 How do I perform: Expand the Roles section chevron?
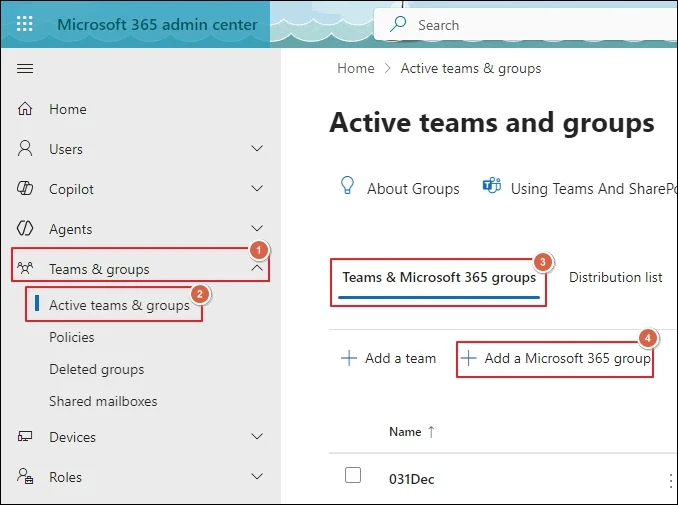257,476
